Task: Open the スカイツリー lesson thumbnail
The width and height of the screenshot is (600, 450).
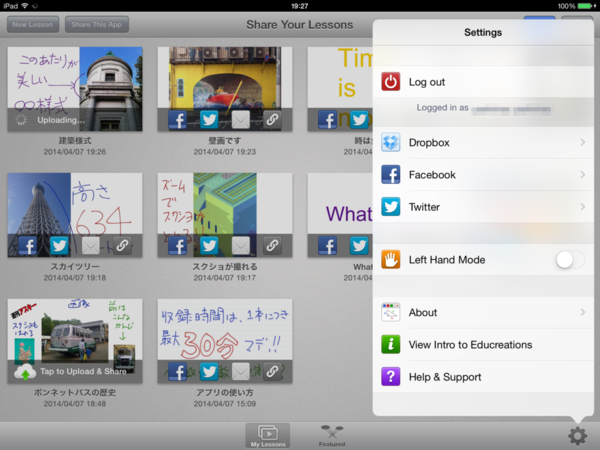Action: tap(75, 215)
